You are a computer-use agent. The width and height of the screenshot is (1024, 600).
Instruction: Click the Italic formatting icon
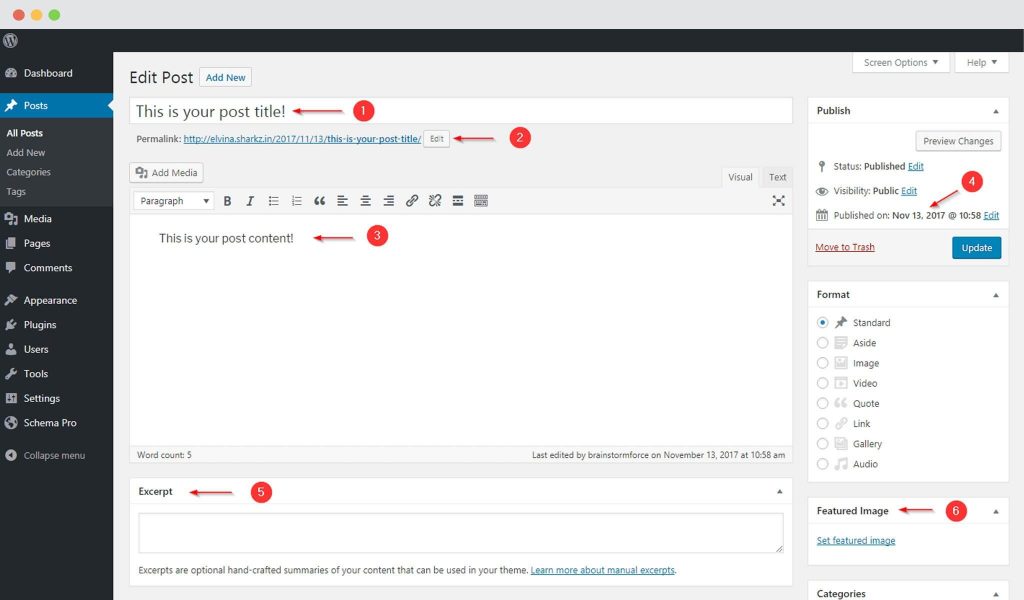(x=250, y=201)
